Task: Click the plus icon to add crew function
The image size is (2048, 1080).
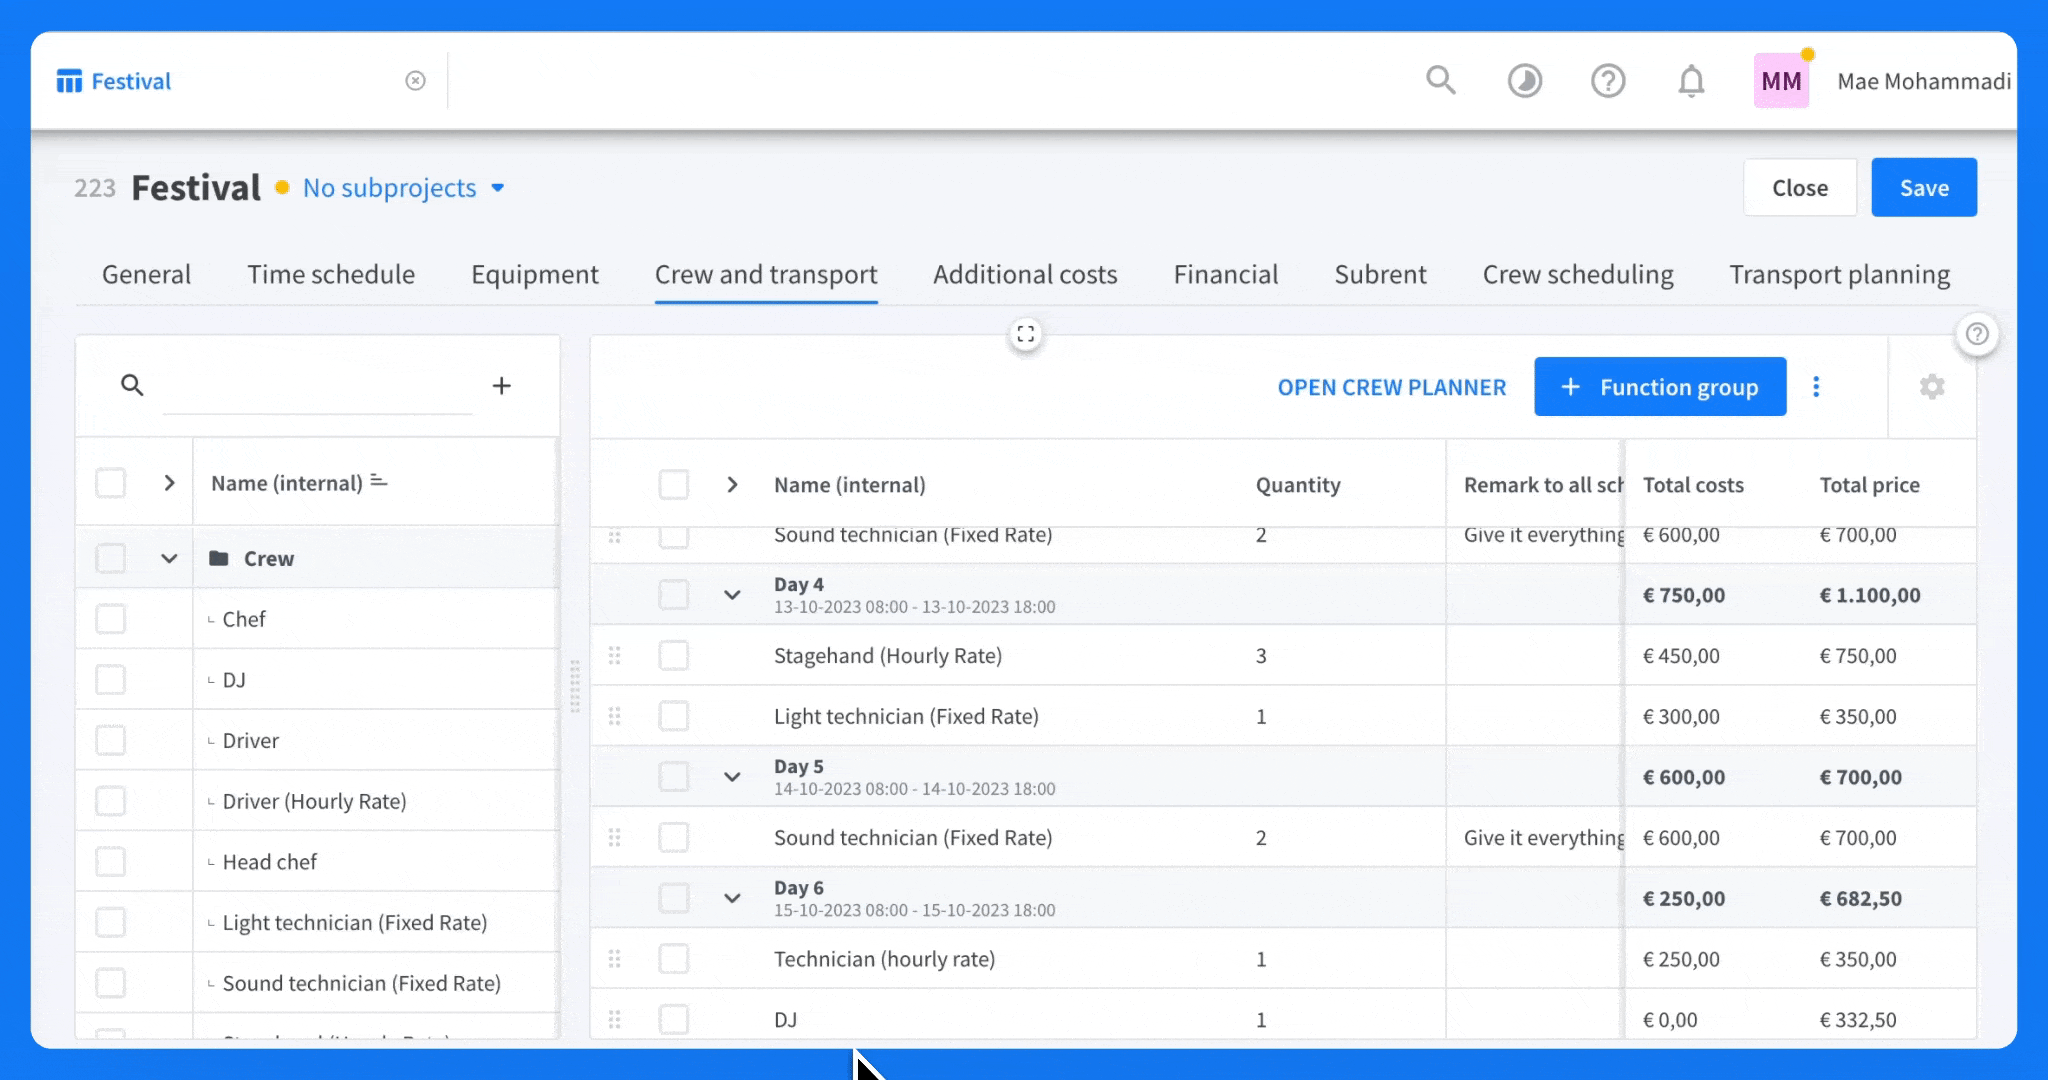Action: coord(502,385)
